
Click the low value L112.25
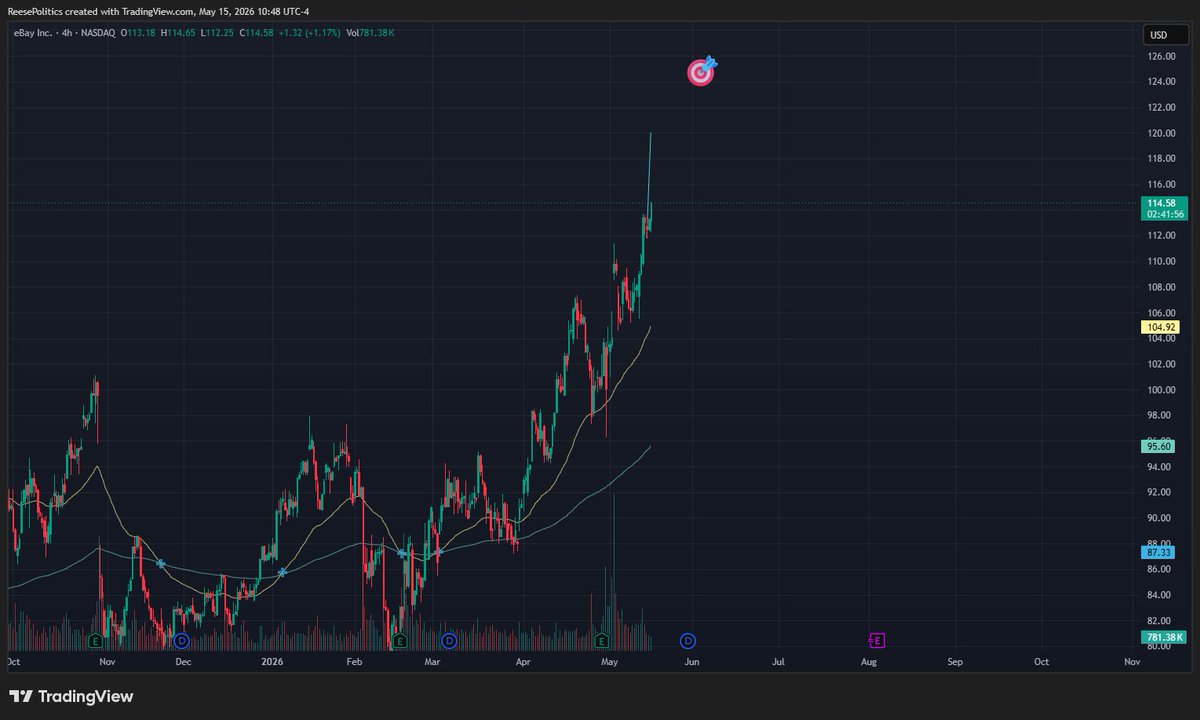point(216,33)
